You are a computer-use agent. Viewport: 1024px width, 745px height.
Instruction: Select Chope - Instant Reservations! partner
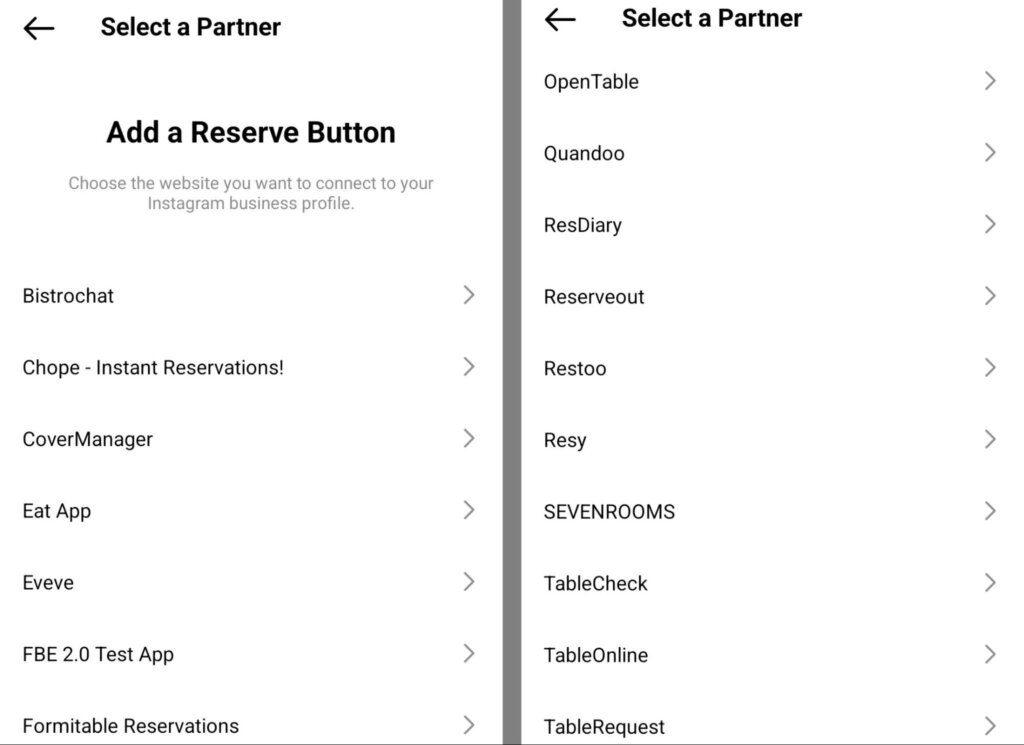coord(153,368)
